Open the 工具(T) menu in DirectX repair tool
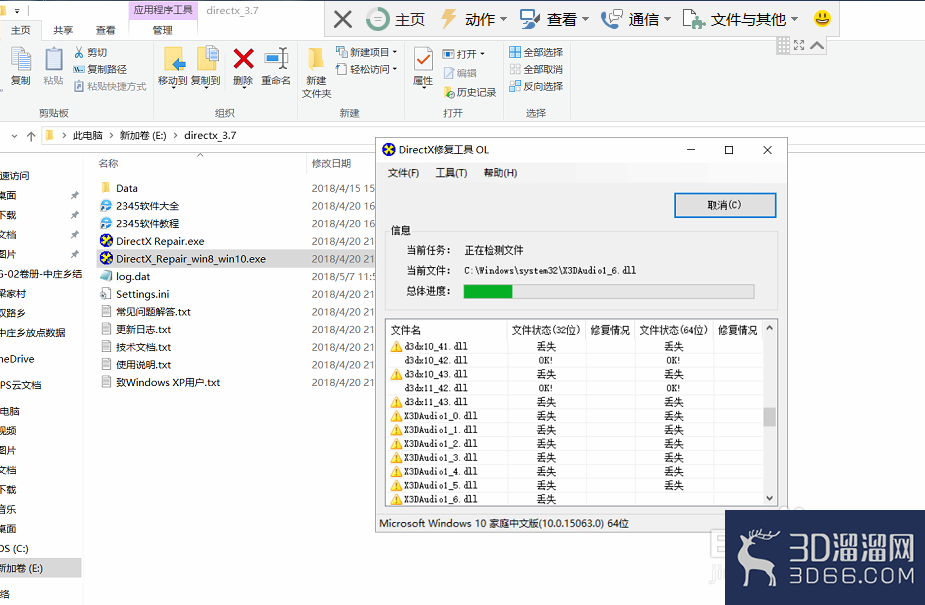 coord(450,172)
